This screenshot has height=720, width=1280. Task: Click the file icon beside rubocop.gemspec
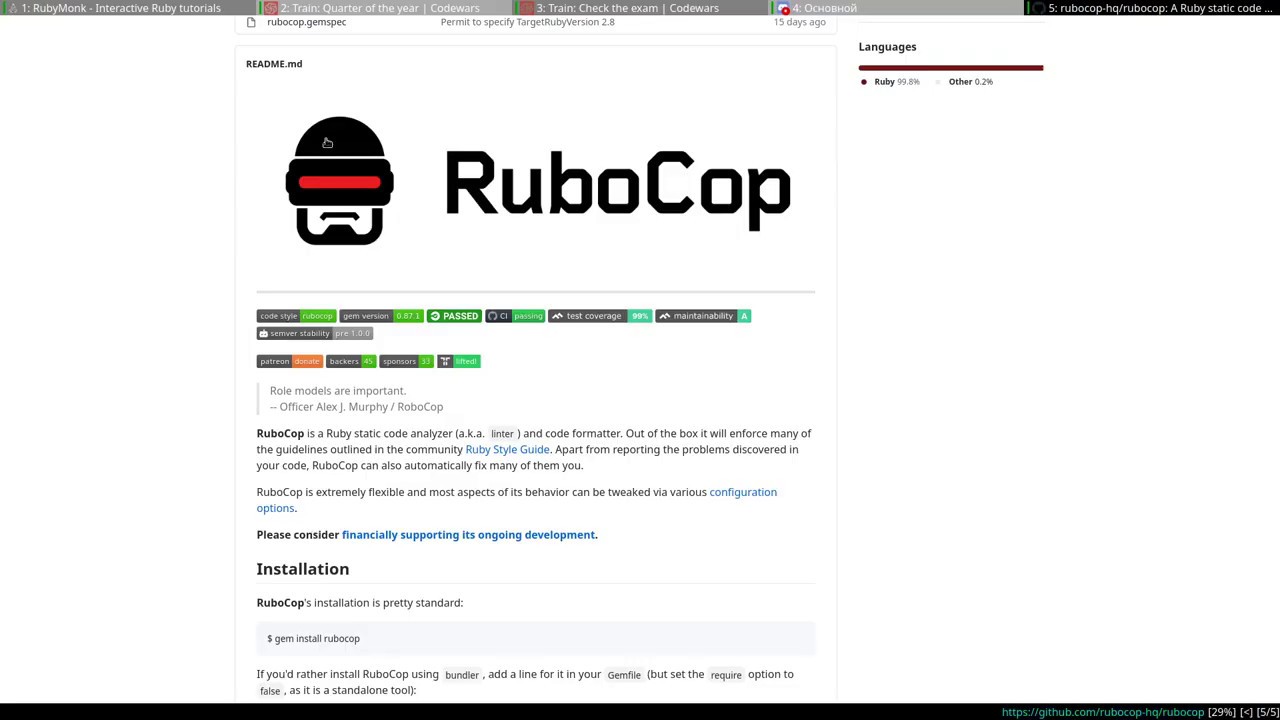pyautogui.click(x=251, y=22)
